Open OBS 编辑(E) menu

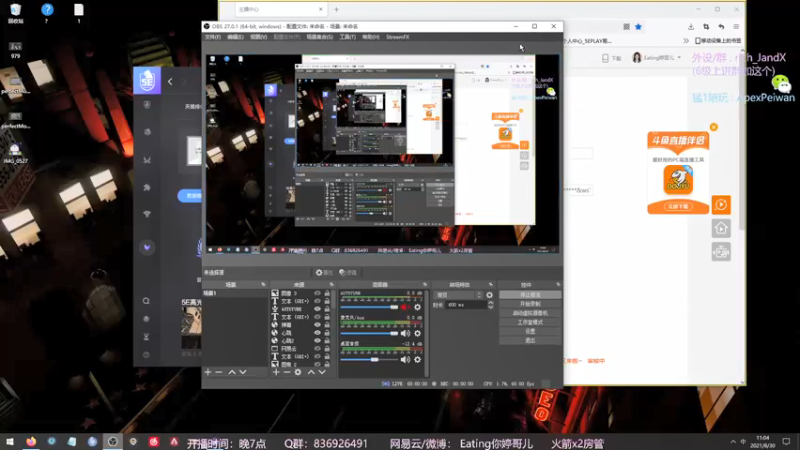click(x=235, y=37)
